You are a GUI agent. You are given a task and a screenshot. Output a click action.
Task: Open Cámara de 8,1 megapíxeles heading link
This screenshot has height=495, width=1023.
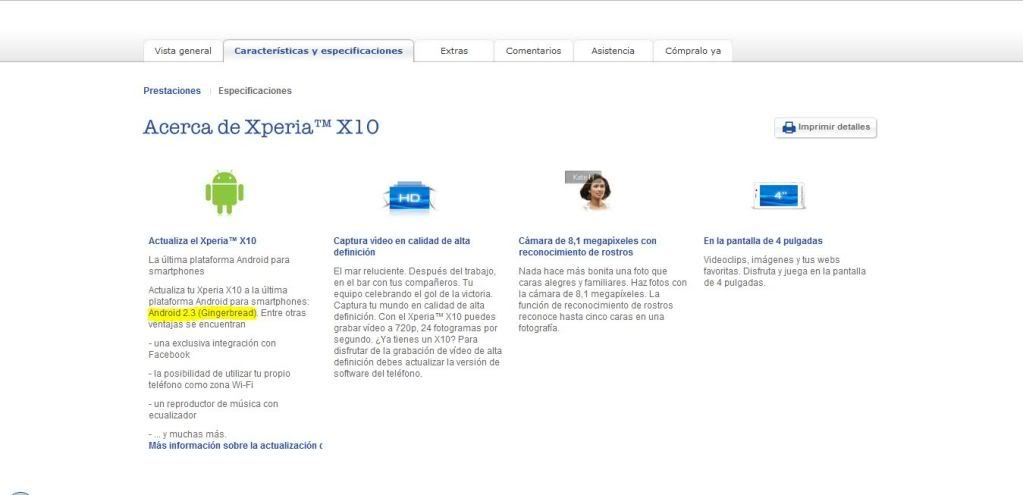point(588,247)
